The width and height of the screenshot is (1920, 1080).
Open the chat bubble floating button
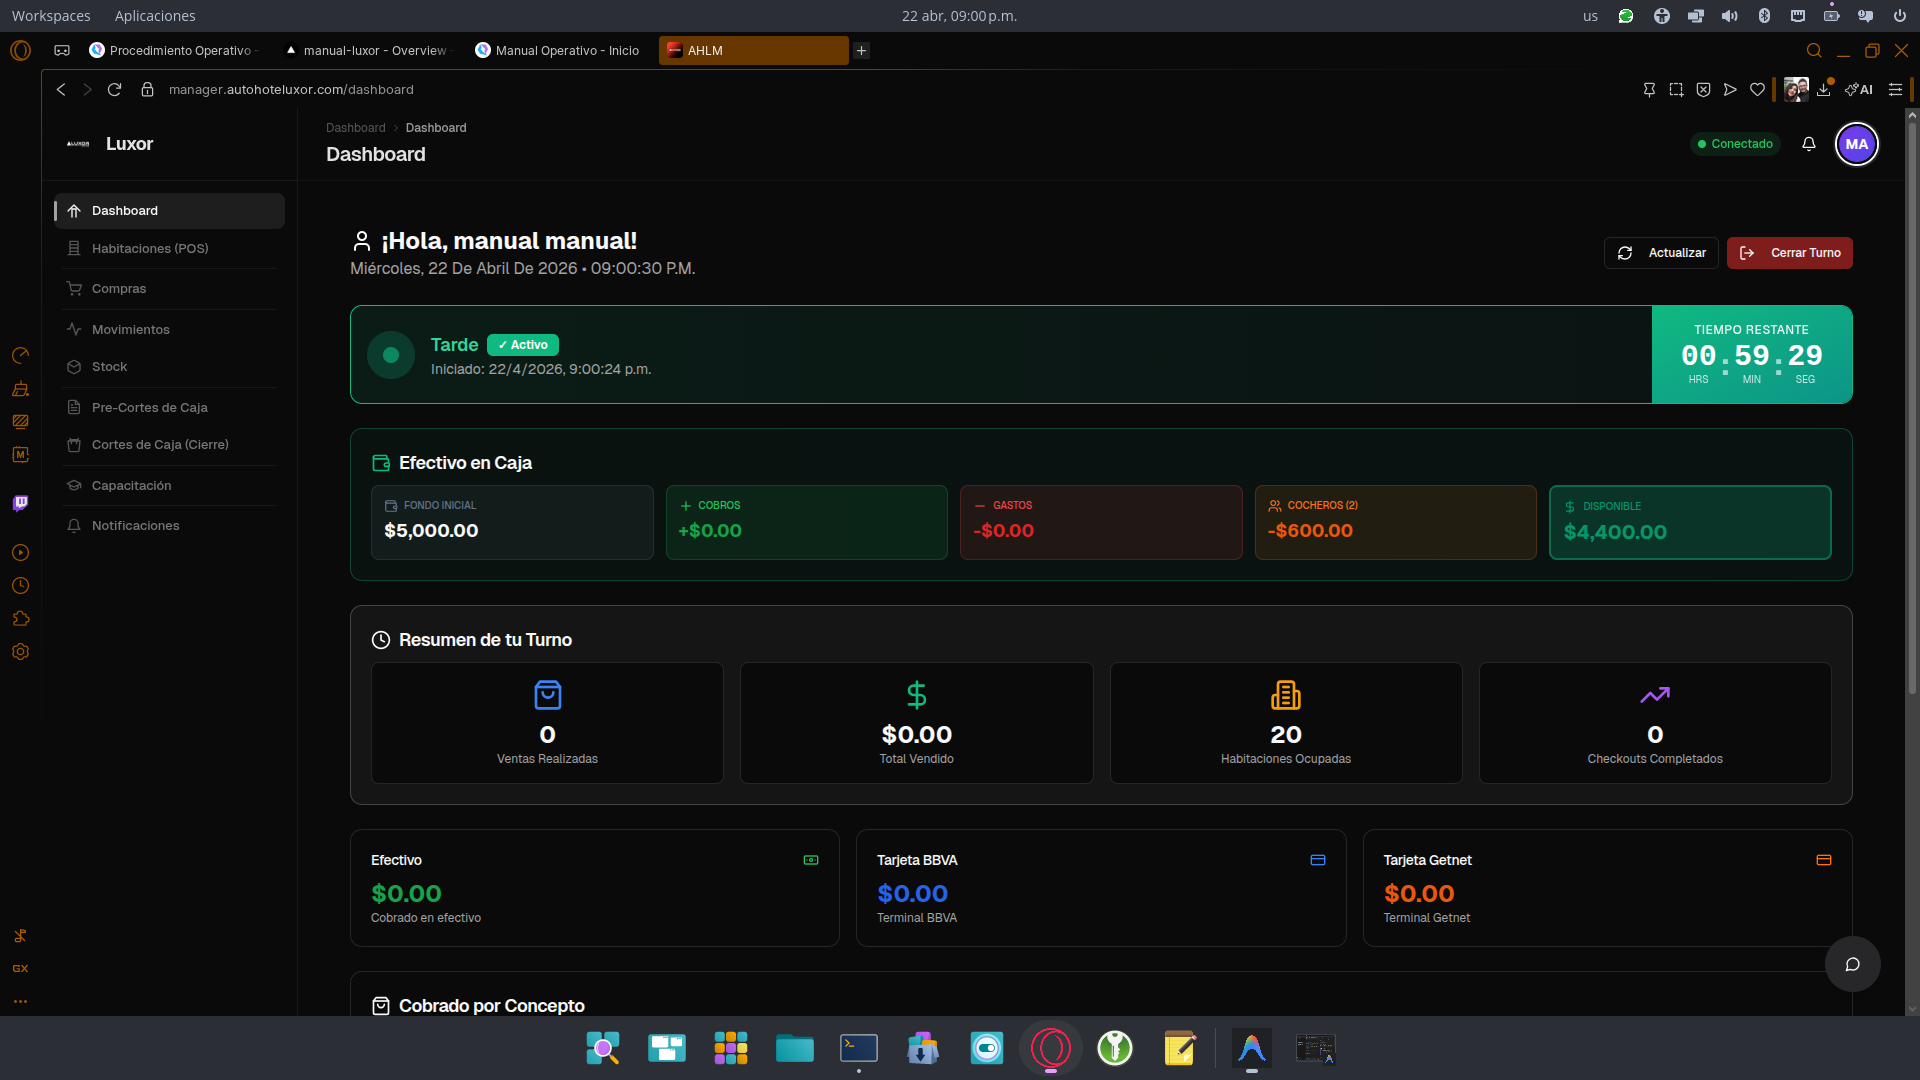click(x=1852, y=964)
